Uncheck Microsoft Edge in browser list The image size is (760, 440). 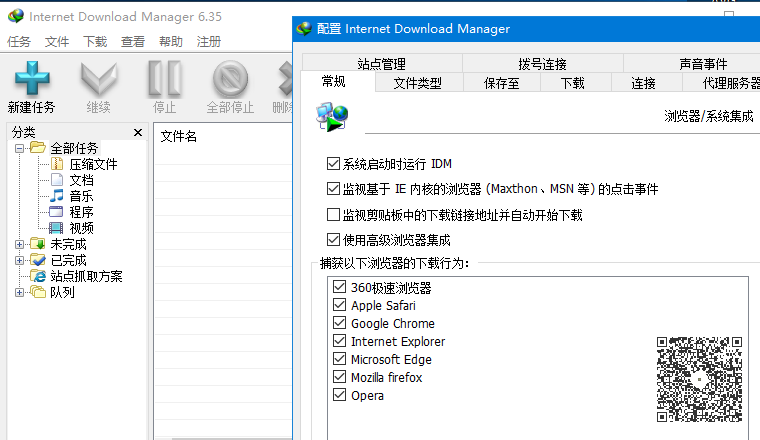[x=339, y=359]
